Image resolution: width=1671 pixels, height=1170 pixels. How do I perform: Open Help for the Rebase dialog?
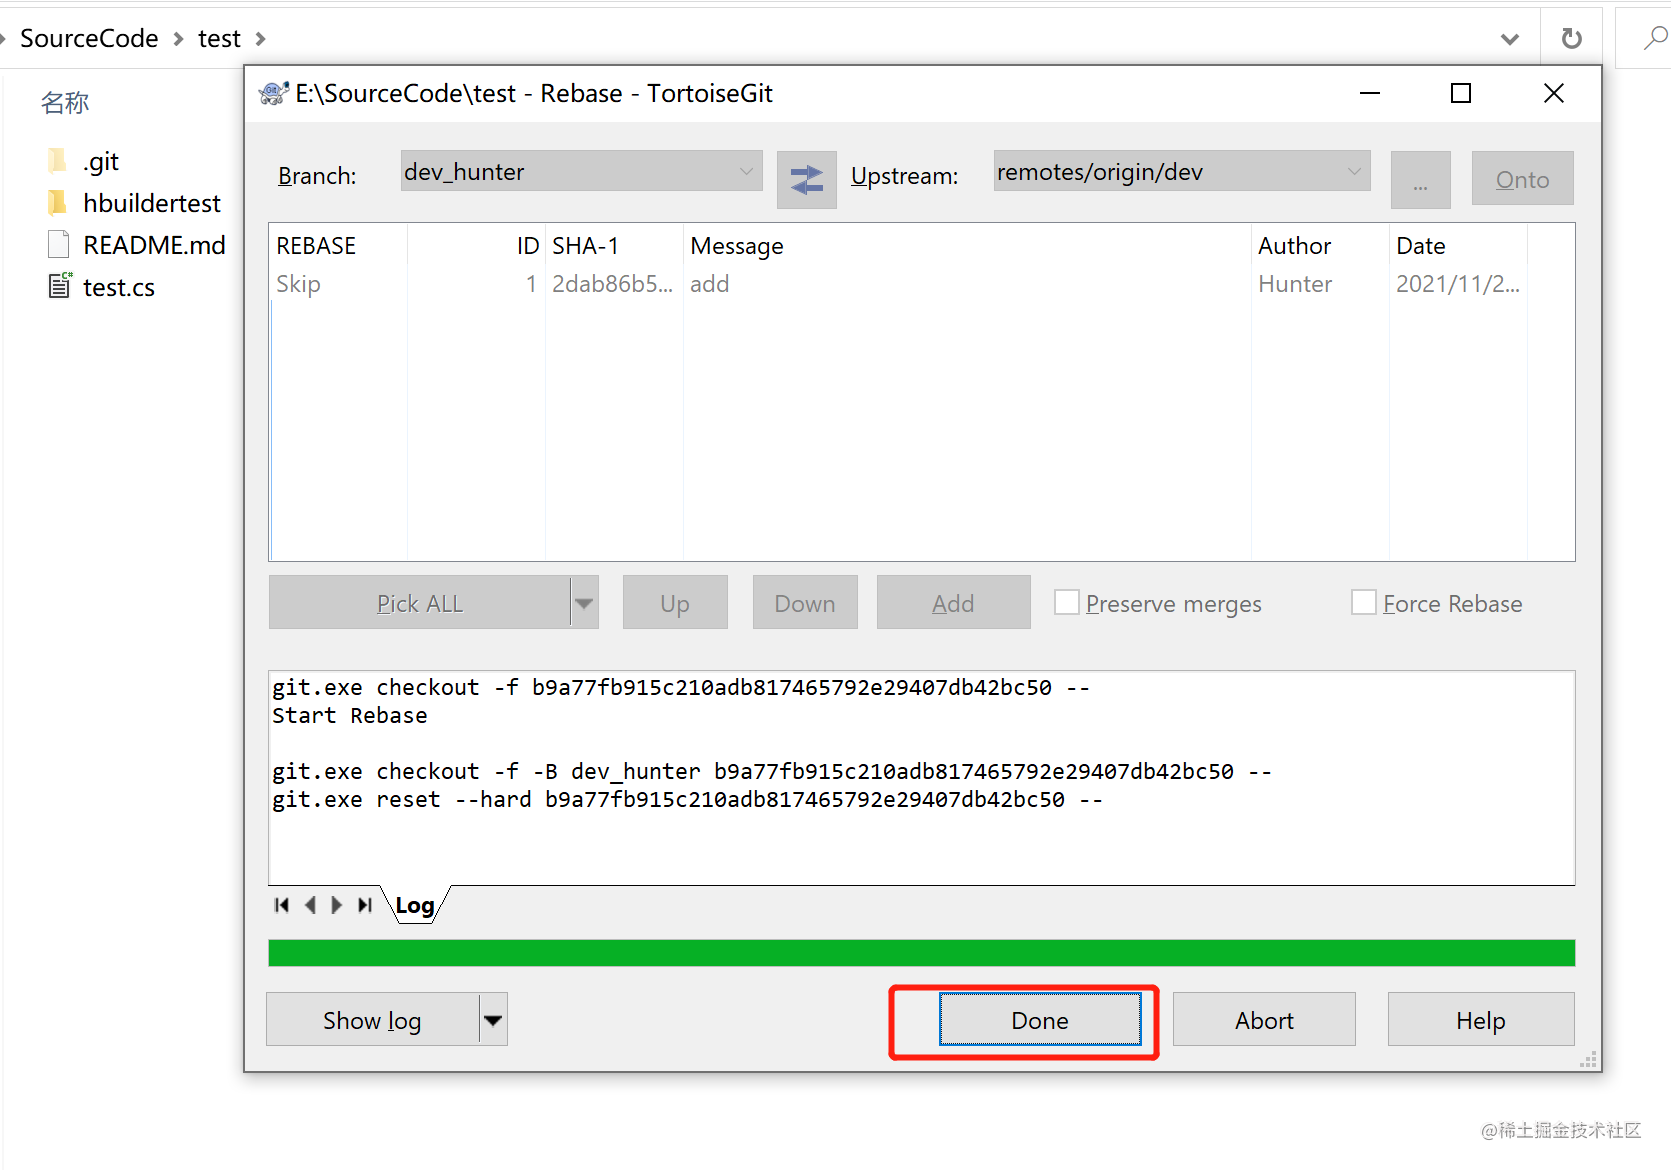(x=1481, y=1020)
